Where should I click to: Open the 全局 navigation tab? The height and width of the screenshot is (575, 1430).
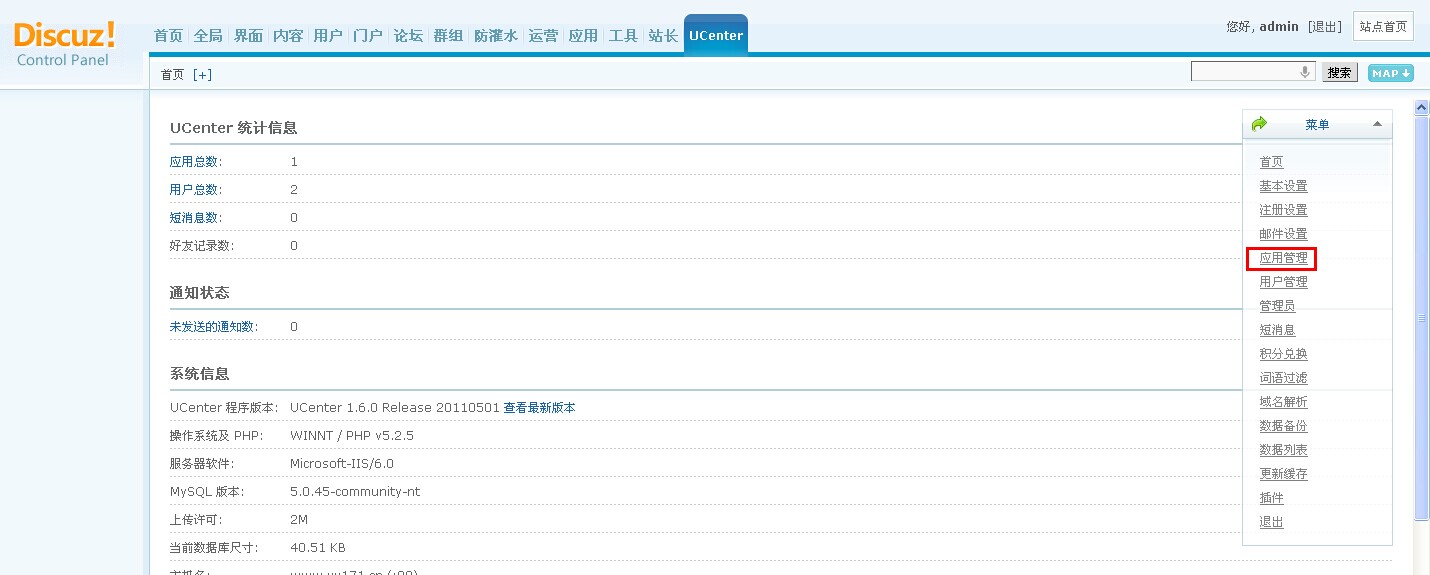pyautogui.click(x=208, y=36)
